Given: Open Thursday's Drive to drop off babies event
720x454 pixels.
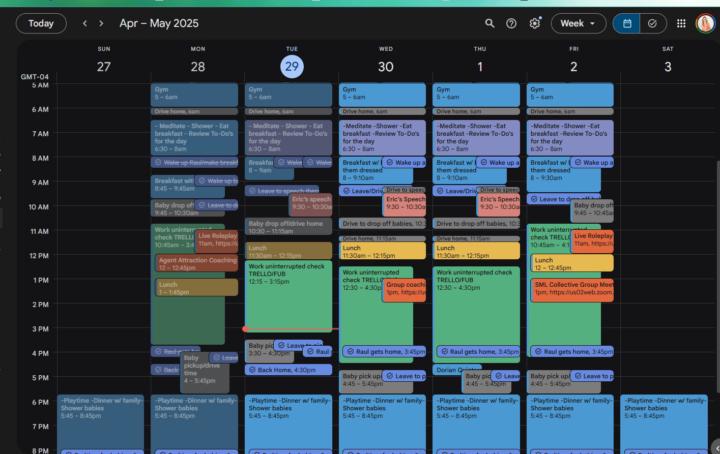Looking at the screenshot, I should (476, 223).
